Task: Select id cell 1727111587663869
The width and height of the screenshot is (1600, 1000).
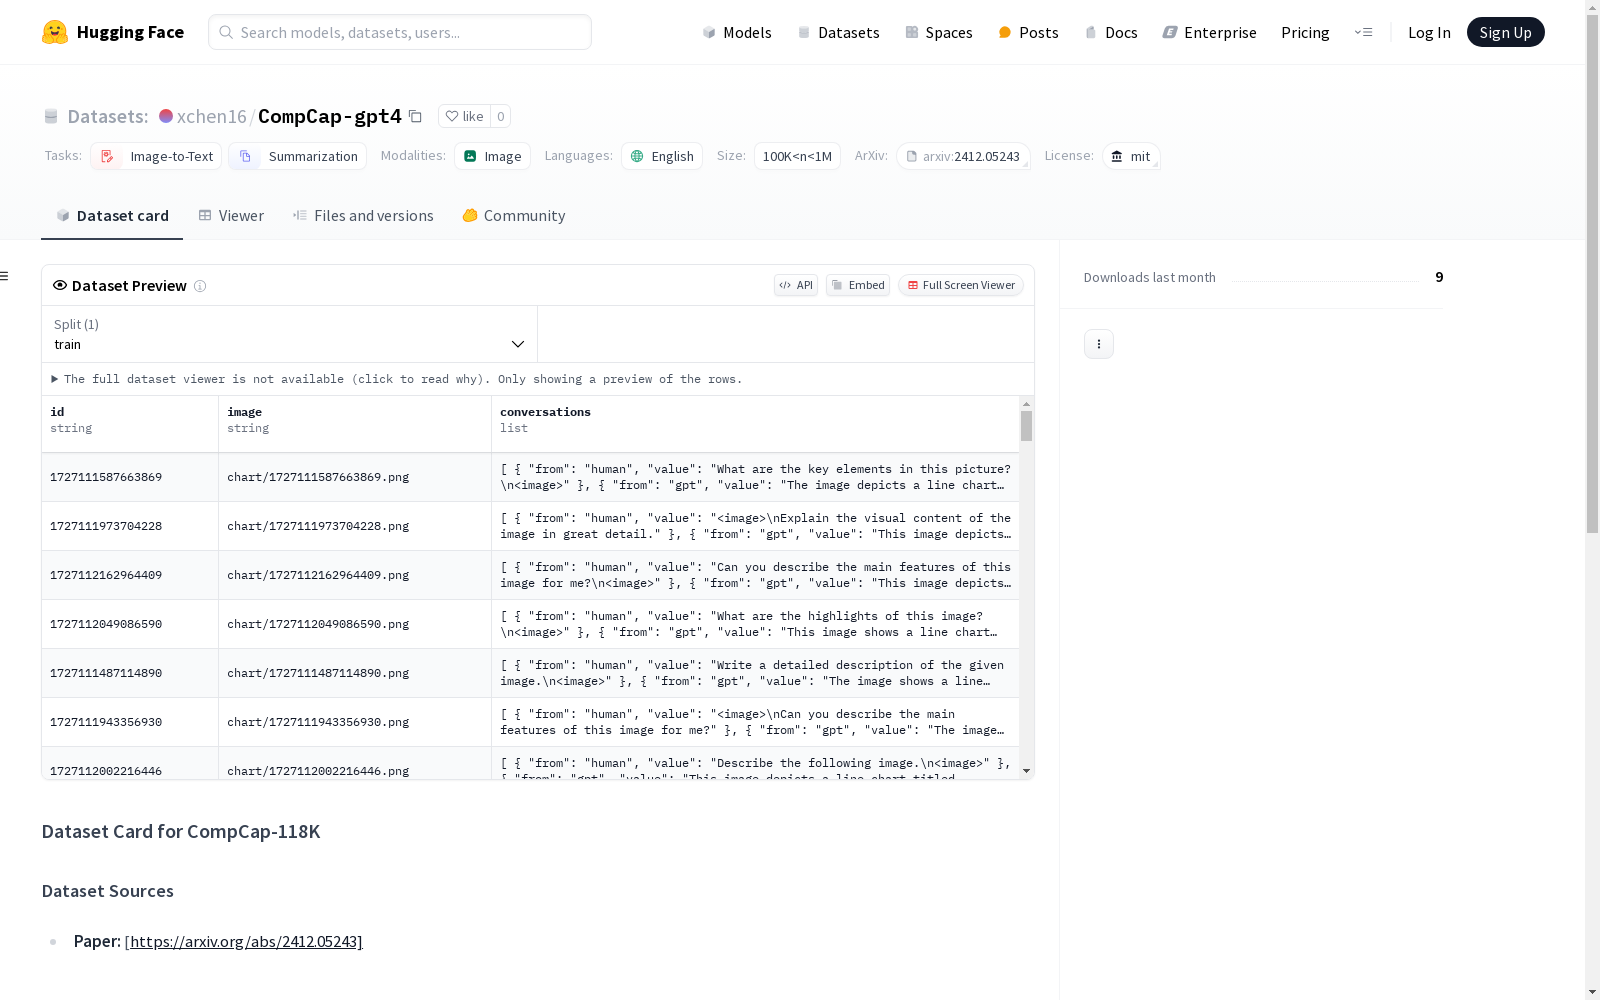Action: pos(130,477)
